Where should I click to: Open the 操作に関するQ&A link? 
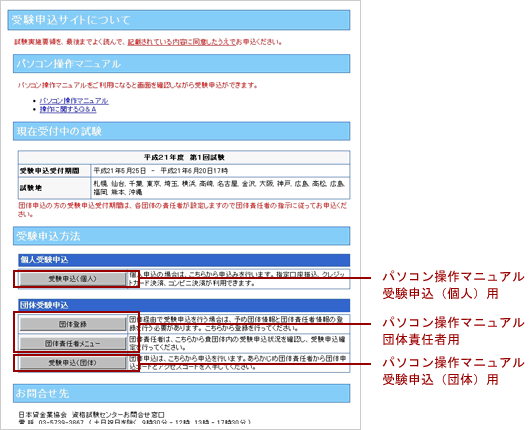pos(68,109)
